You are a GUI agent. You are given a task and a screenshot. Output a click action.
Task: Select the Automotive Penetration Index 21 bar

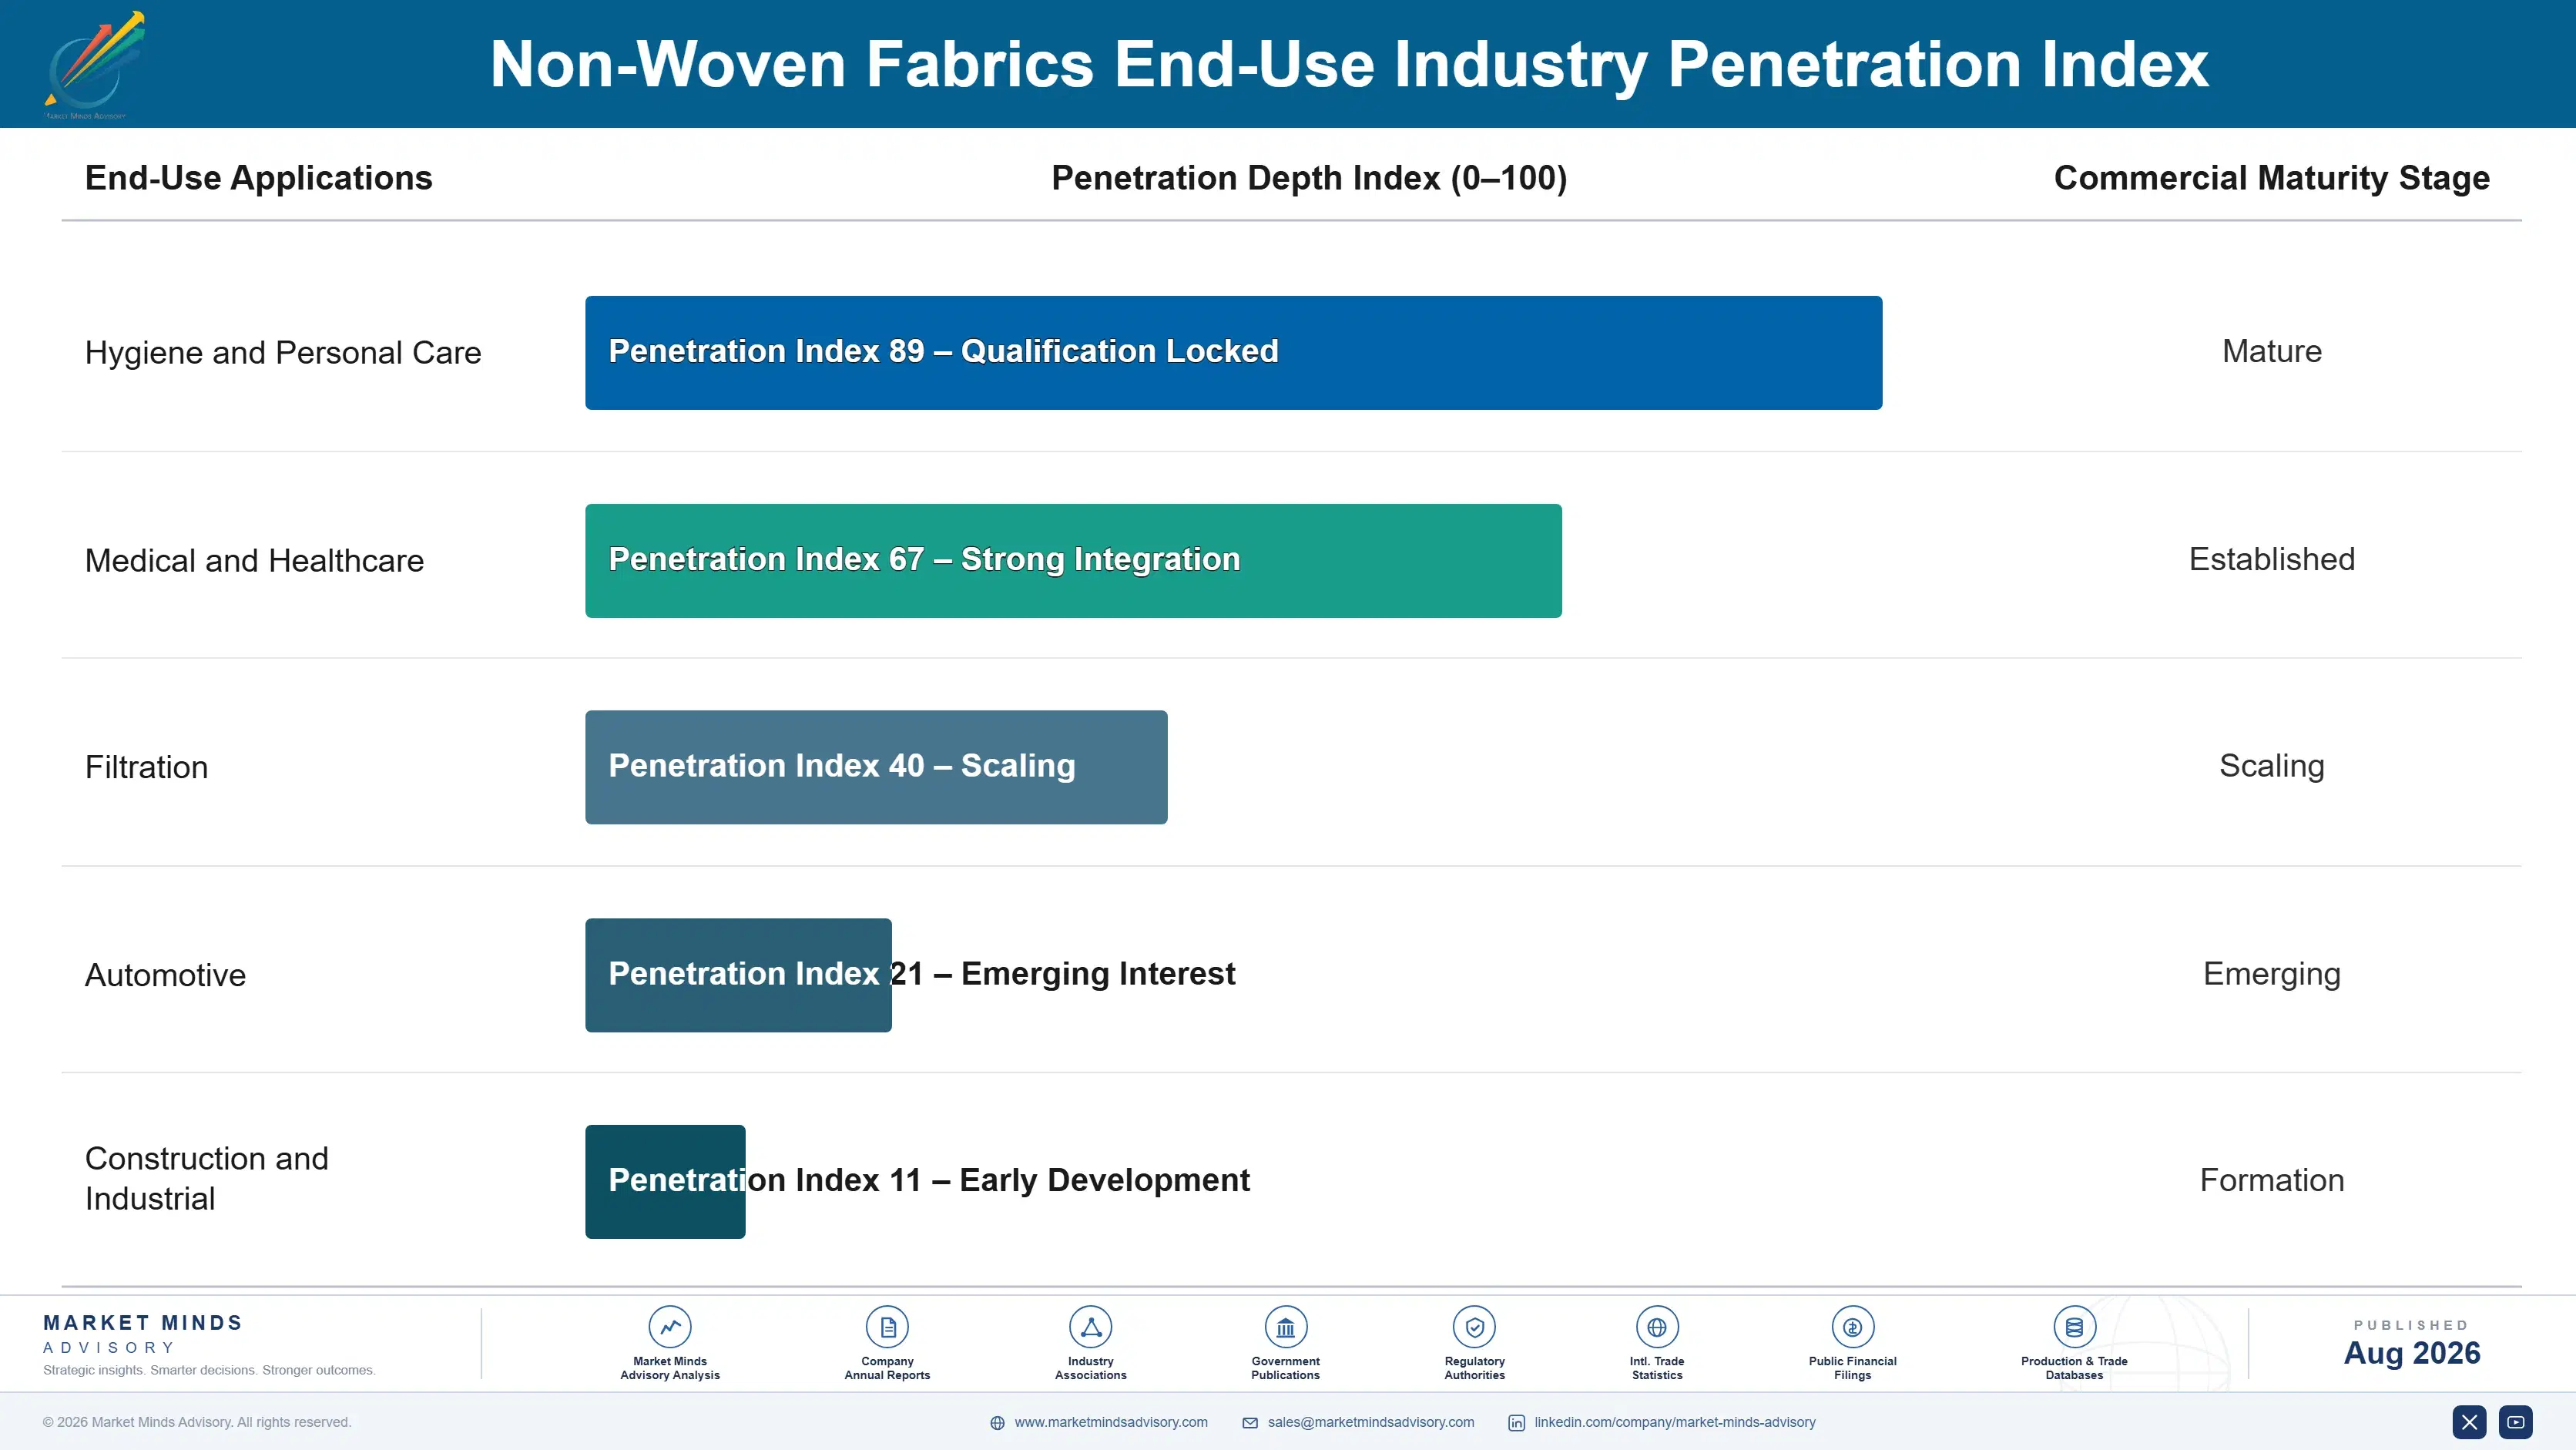point(738,975)
